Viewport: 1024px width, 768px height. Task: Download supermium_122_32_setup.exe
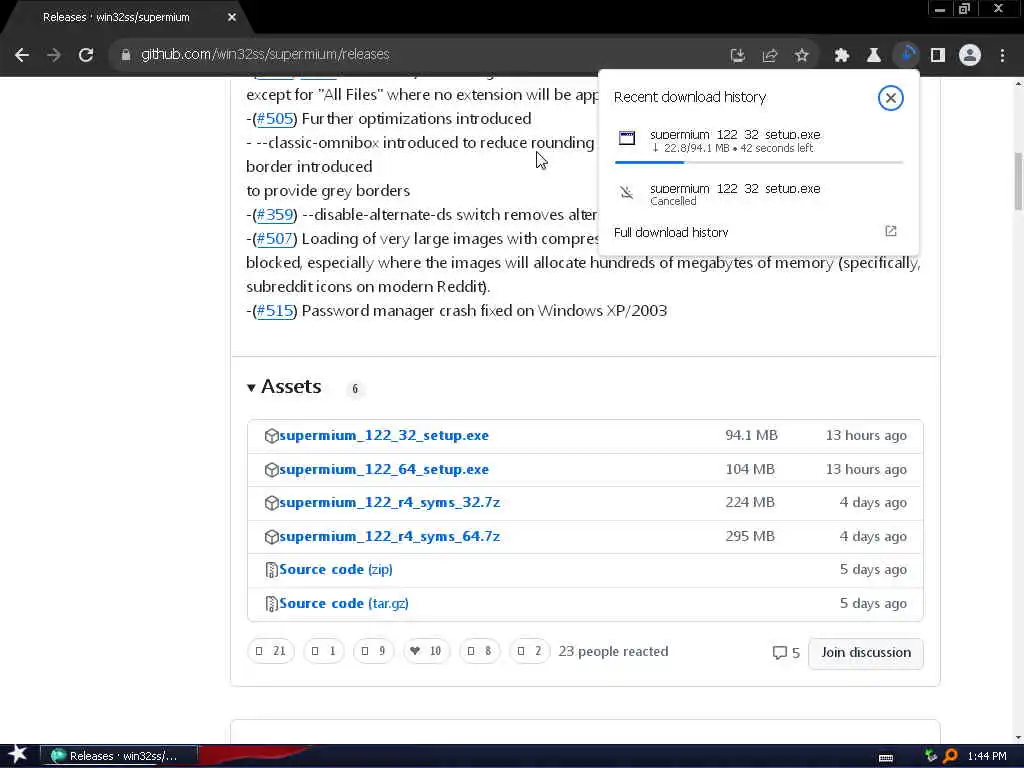tap(384, 436)
